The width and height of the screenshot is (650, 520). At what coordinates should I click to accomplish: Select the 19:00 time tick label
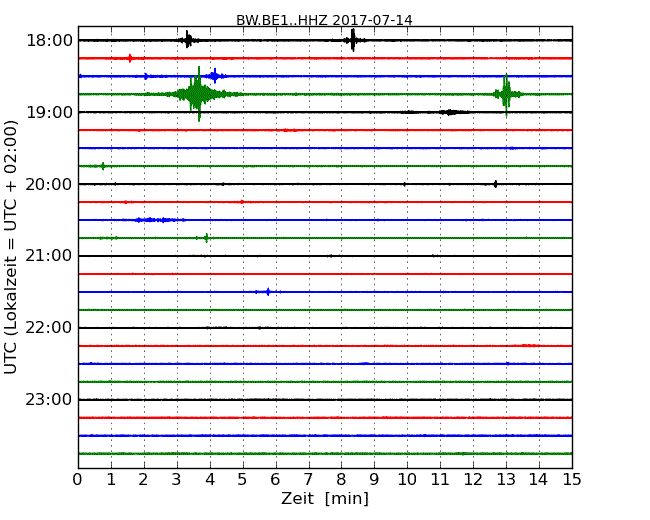(x=49, y=112)
